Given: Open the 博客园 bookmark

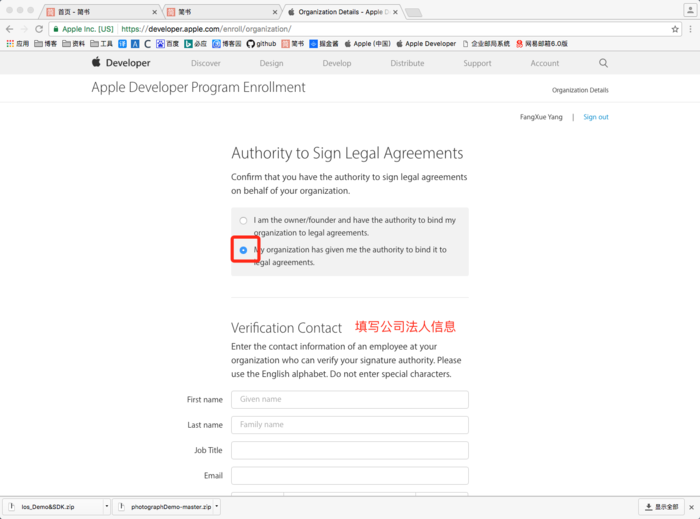Looking at the screenshot, I should 226,44.
